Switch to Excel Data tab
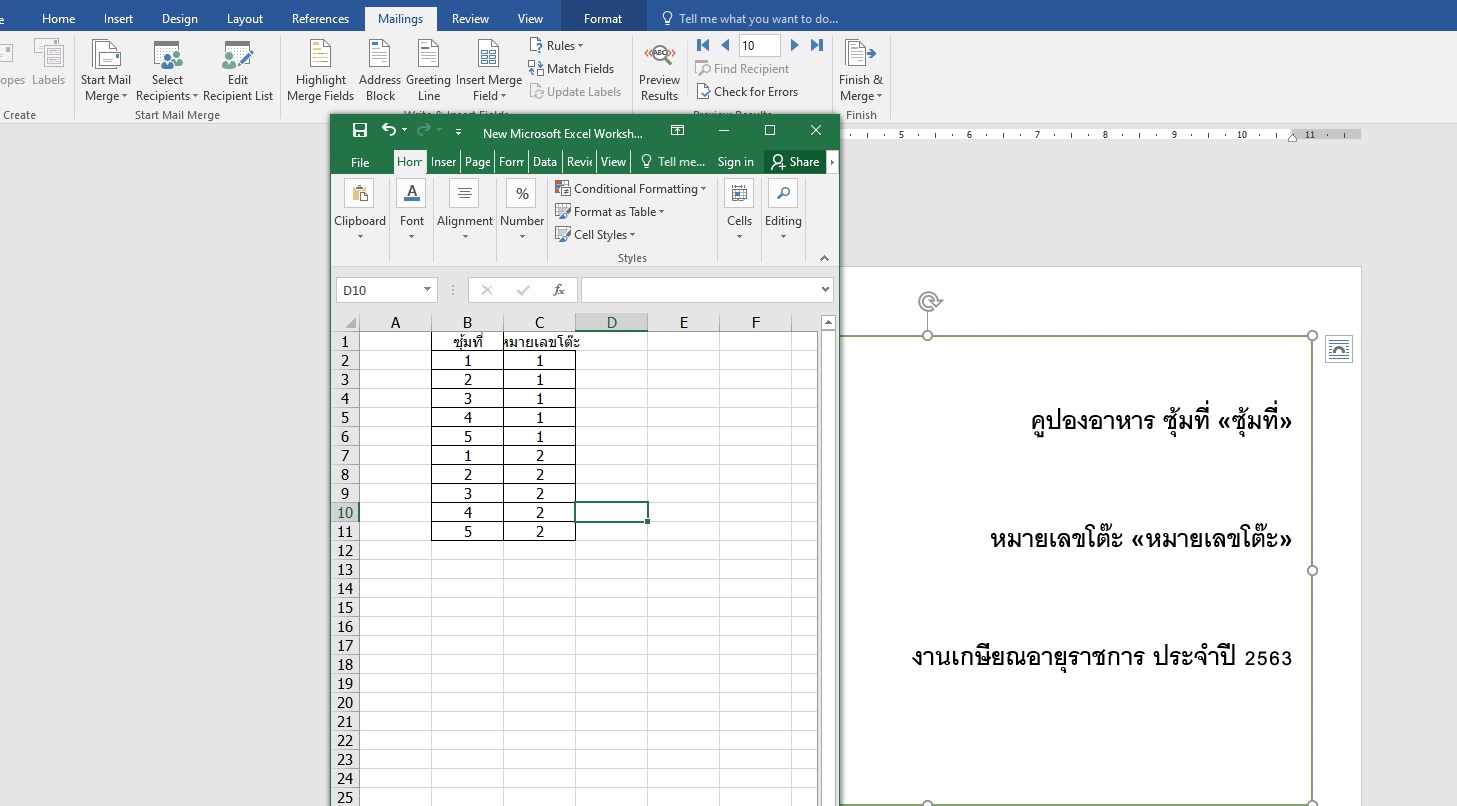The image size is (1457, 806). [545, 162]
